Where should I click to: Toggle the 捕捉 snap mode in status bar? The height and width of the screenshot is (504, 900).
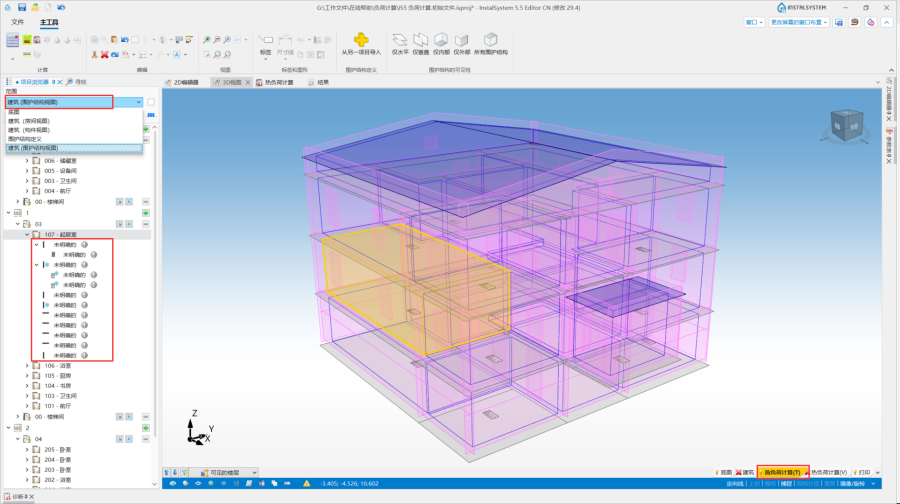click(785, 483)
